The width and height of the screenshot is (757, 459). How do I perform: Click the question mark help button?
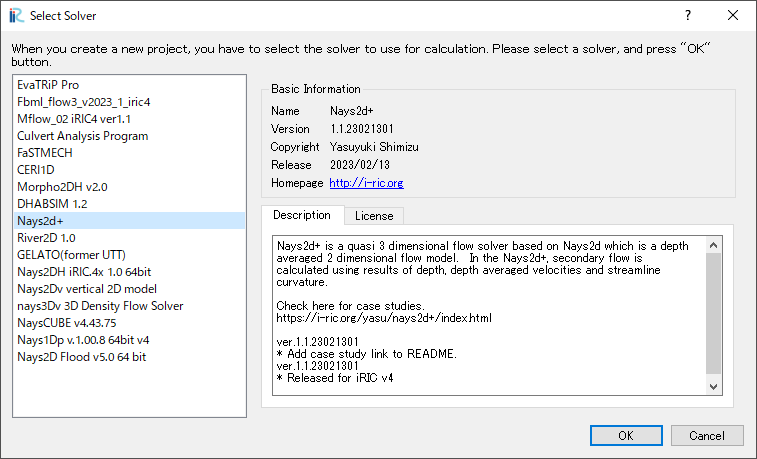[688, 15]
